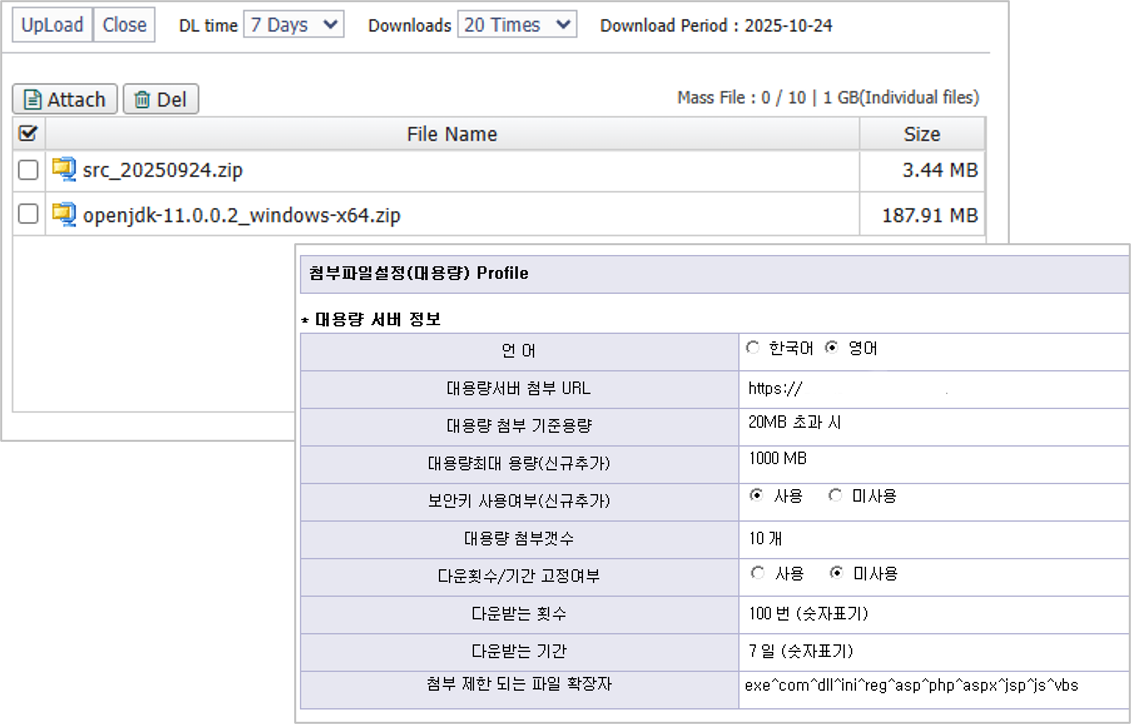Image resolution: width=1131 pixels, height=724 pixels.
Task: Select 영어 language radio button
Action: 831,348
